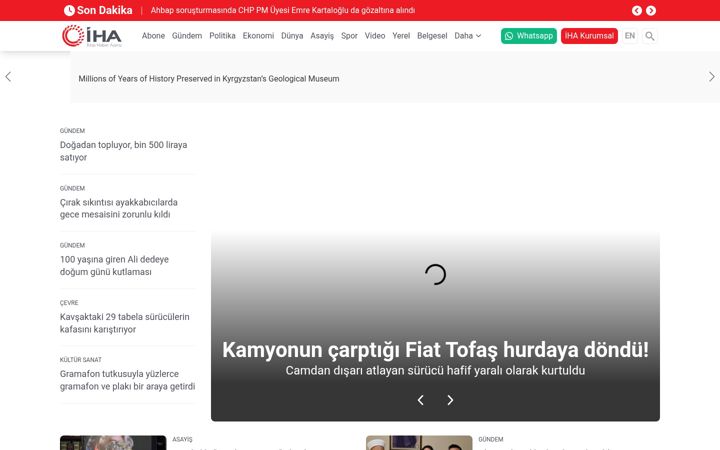
Task: Open the bottom-left Asayiş news thumbnail
Action: click(x=113, y=443)
